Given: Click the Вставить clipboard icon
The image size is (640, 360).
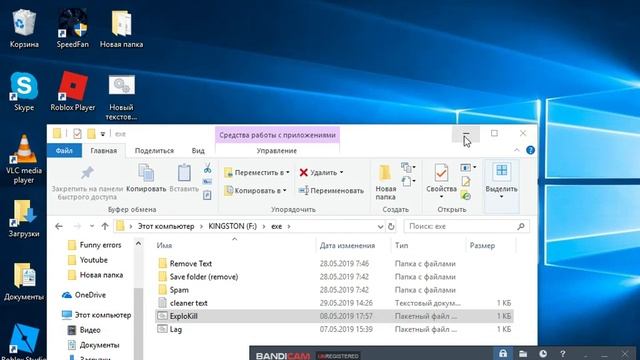Looking at the screenshot, I should click(x=184, y=173).
